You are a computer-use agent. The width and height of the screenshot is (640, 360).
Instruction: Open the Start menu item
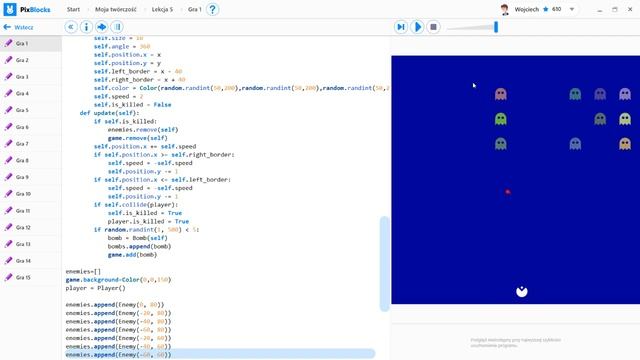[x=73, y=9]
